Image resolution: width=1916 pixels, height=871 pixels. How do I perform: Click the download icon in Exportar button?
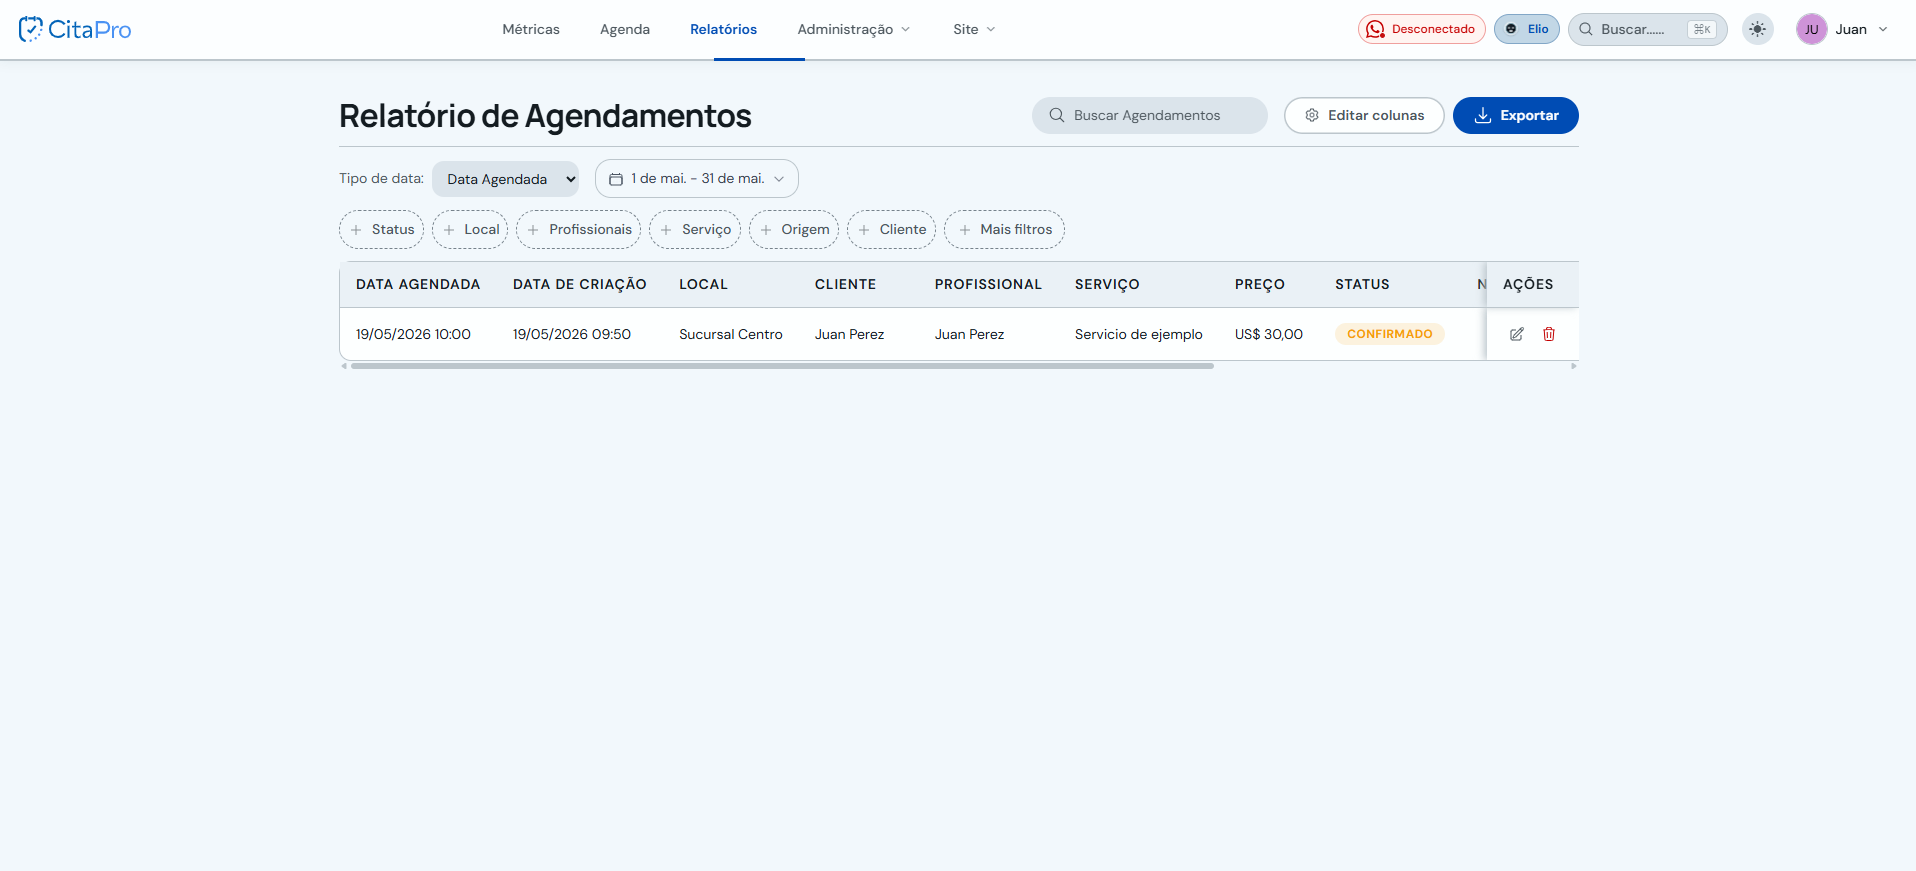coord(1483,116)
